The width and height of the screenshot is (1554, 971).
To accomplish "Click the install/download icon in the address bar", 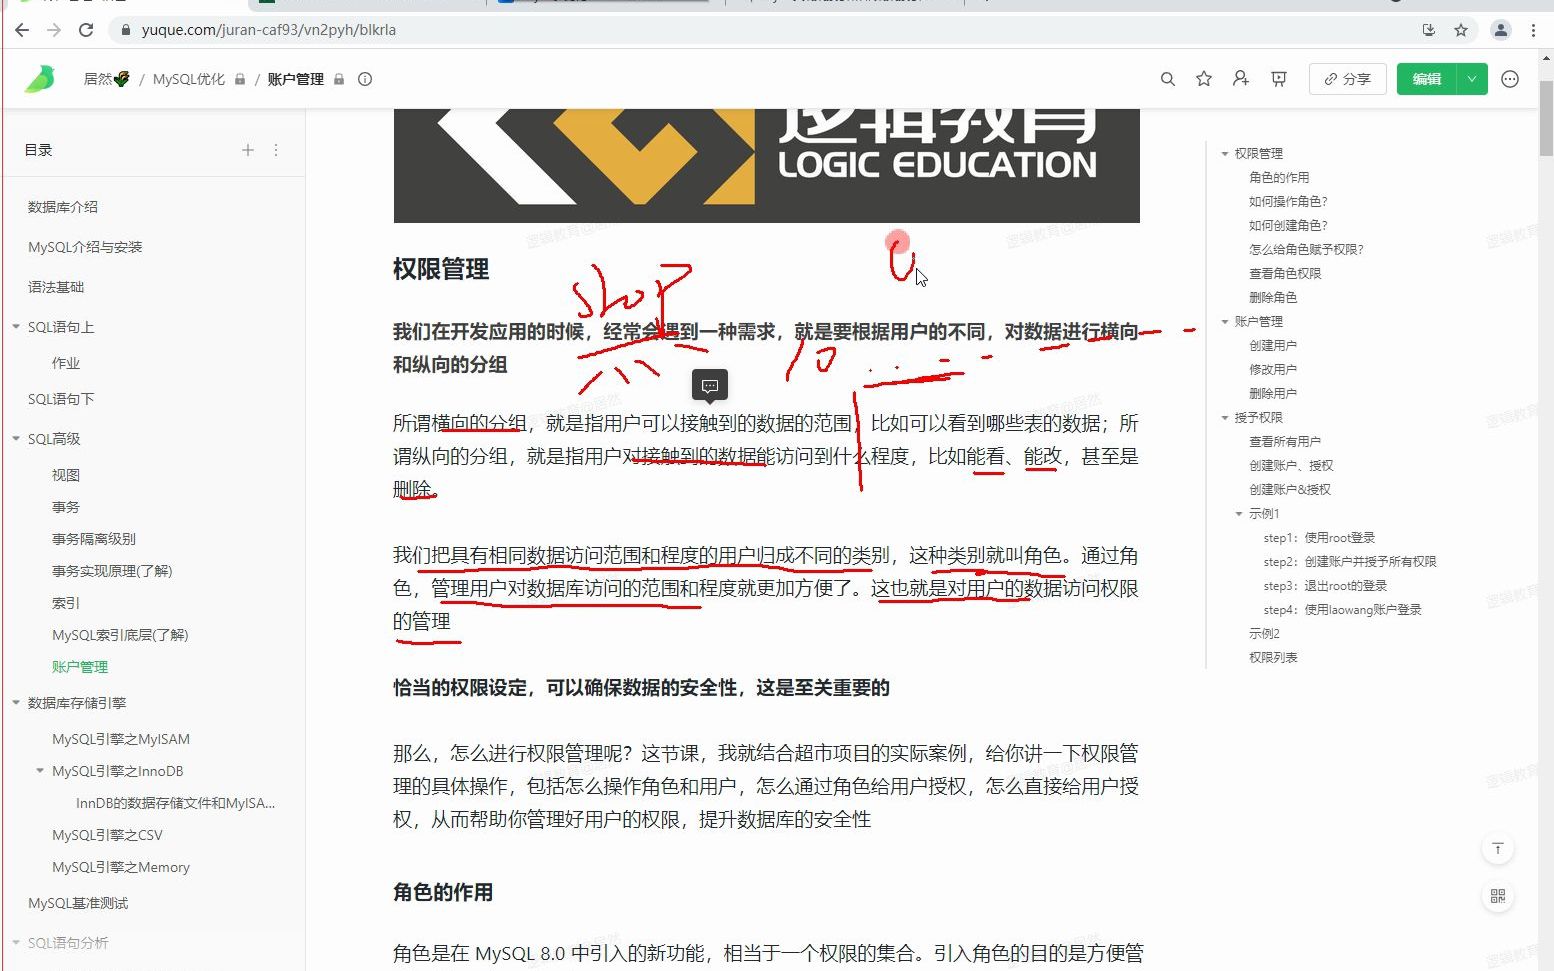I will pyautogui.click(x=1429, y=30).
